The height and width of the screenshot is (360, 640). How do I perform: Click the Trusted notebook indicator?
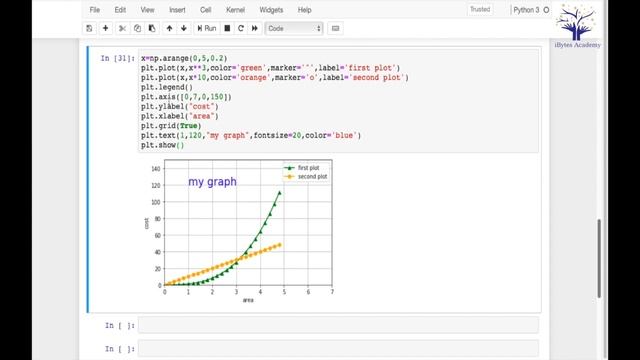(480, 9)
